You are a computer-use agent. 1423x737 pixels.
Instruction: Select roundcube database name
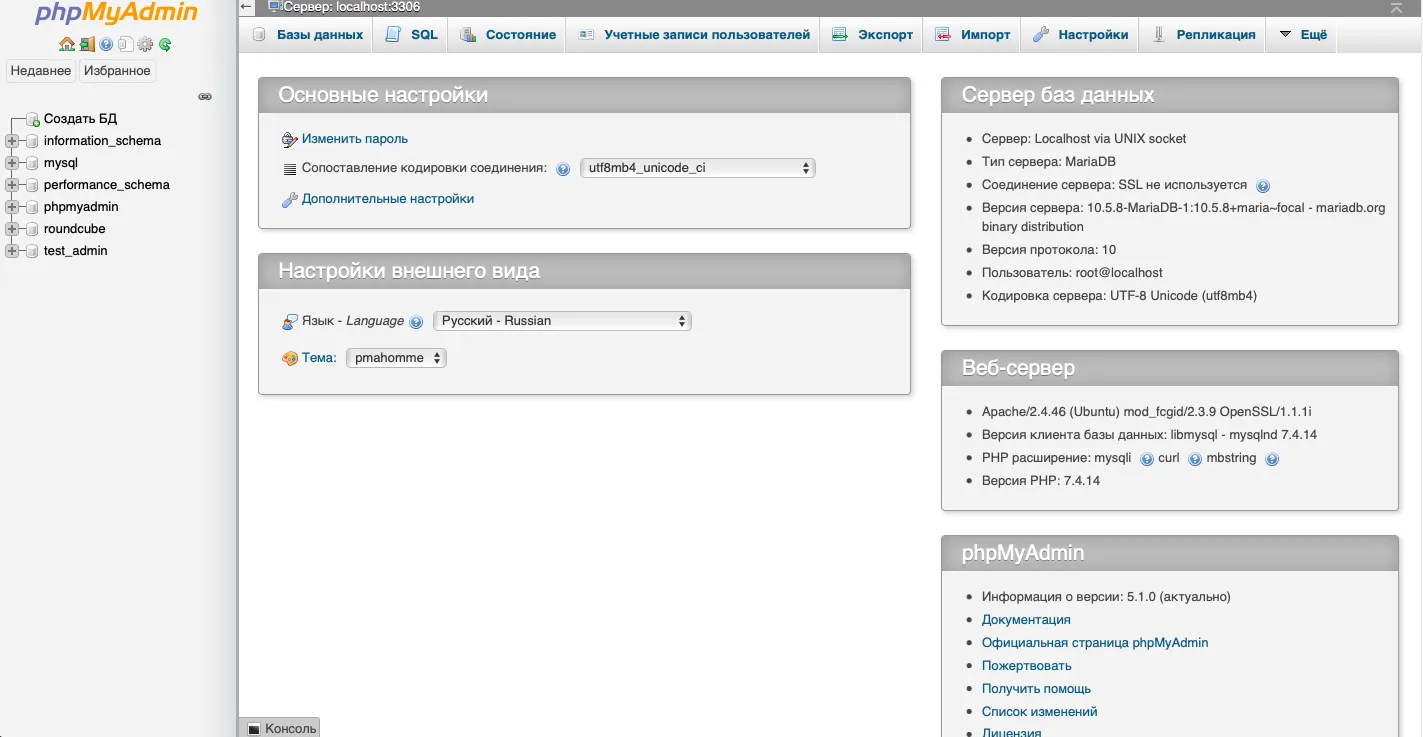click(74, 229)
